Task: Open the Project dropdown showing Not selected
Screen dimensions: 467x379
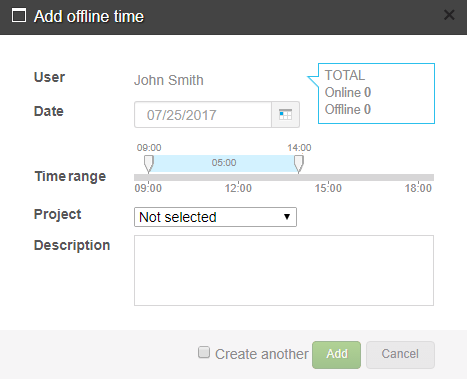Action: tap(215, 217)
